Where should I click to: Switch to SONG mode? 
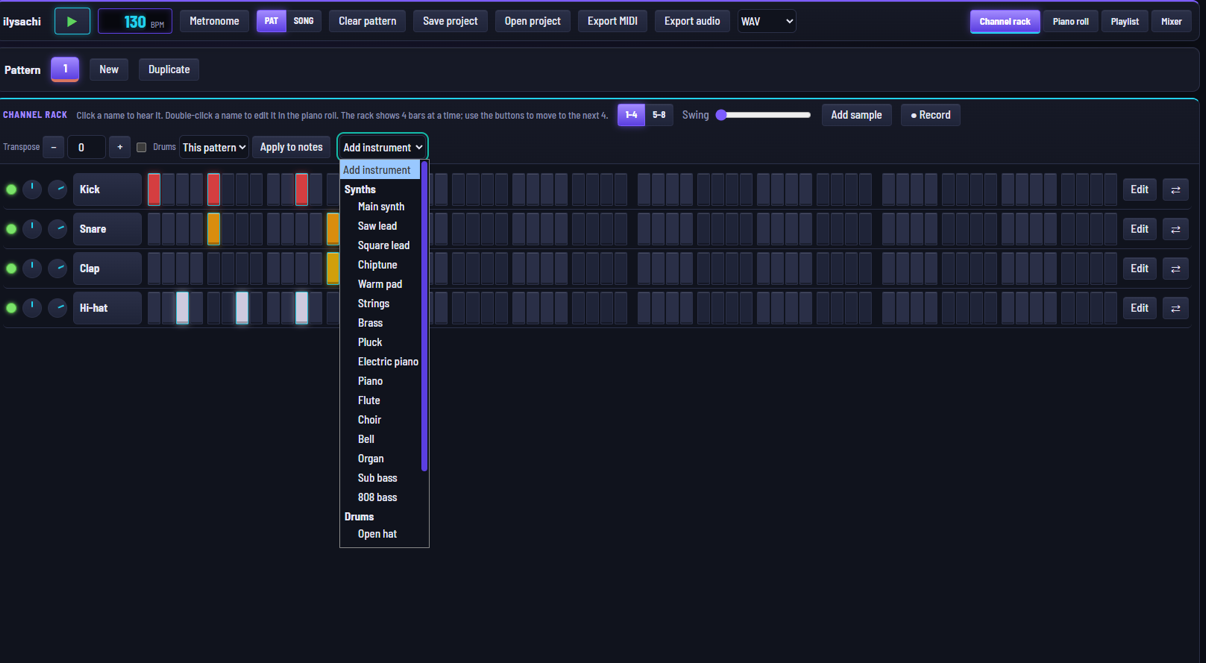303,21
